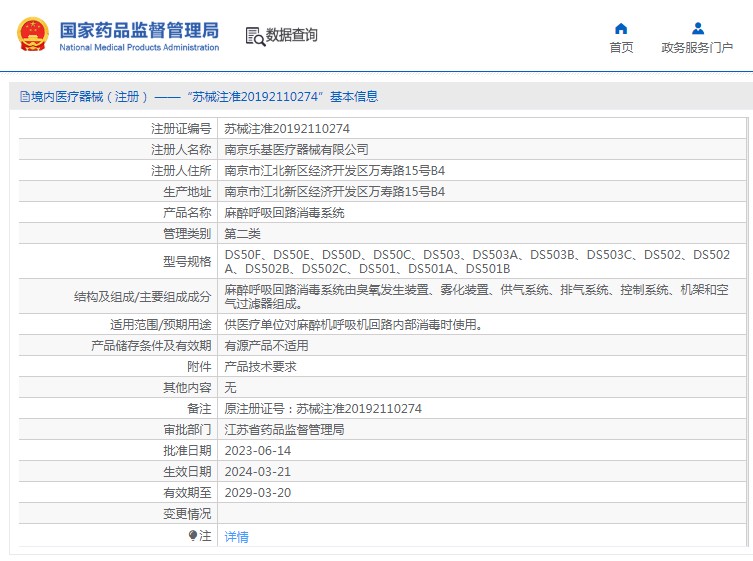The width and height of the screenshot is (753, 561).
Task: Open the 政务服务门户 person icon
Action: coord(698,29)
